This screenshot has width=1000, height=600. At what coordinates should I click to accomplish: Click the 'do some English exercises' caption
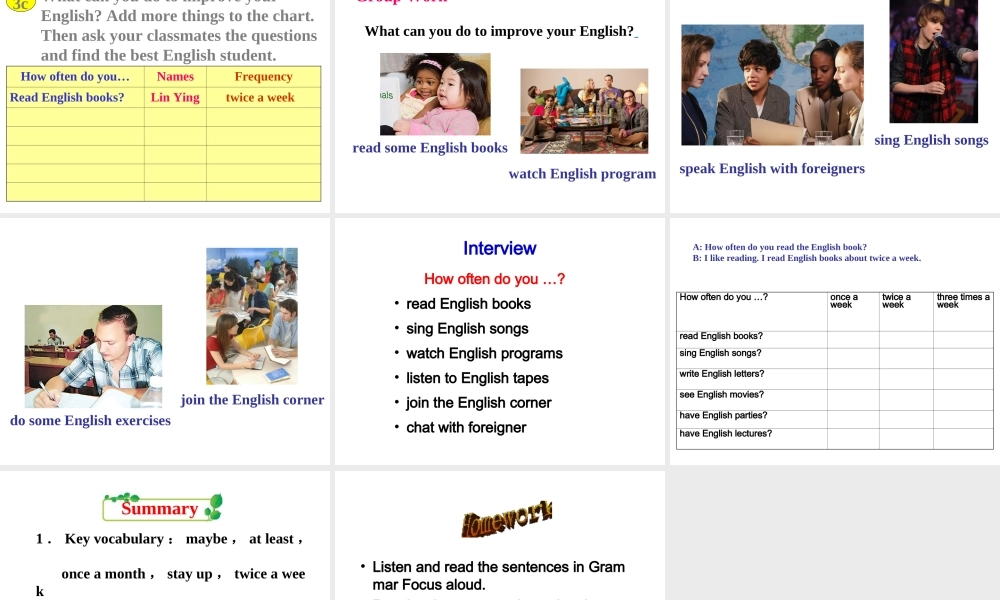[91, 421]
